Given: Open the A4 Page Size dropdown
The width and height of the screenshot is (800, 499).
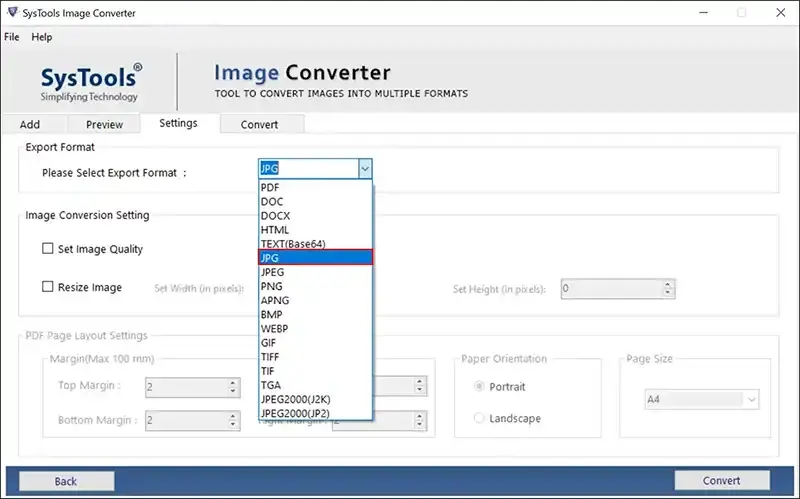Looking at the screenshot, I should [x=702, y=400].
